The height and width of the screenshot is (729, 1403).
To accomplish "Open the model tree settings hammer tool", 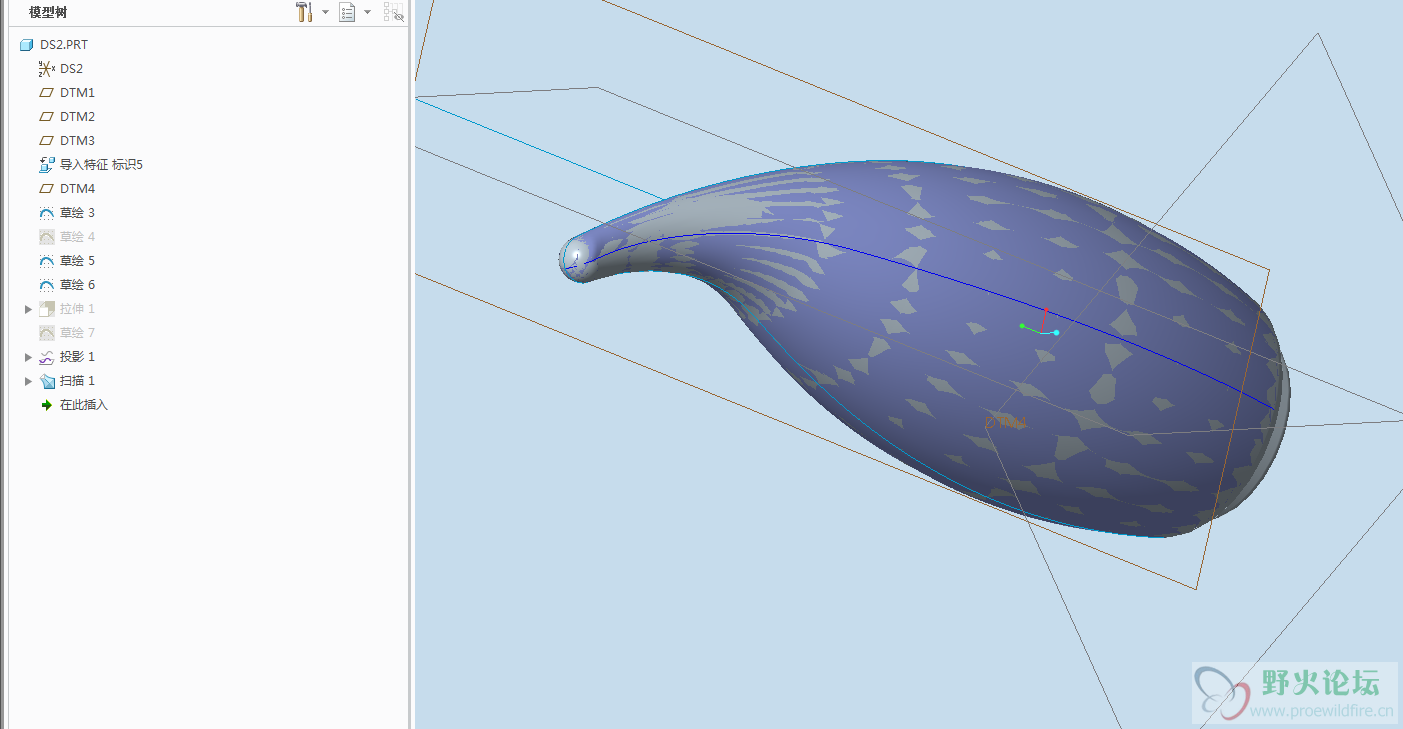I will [304, 12].
